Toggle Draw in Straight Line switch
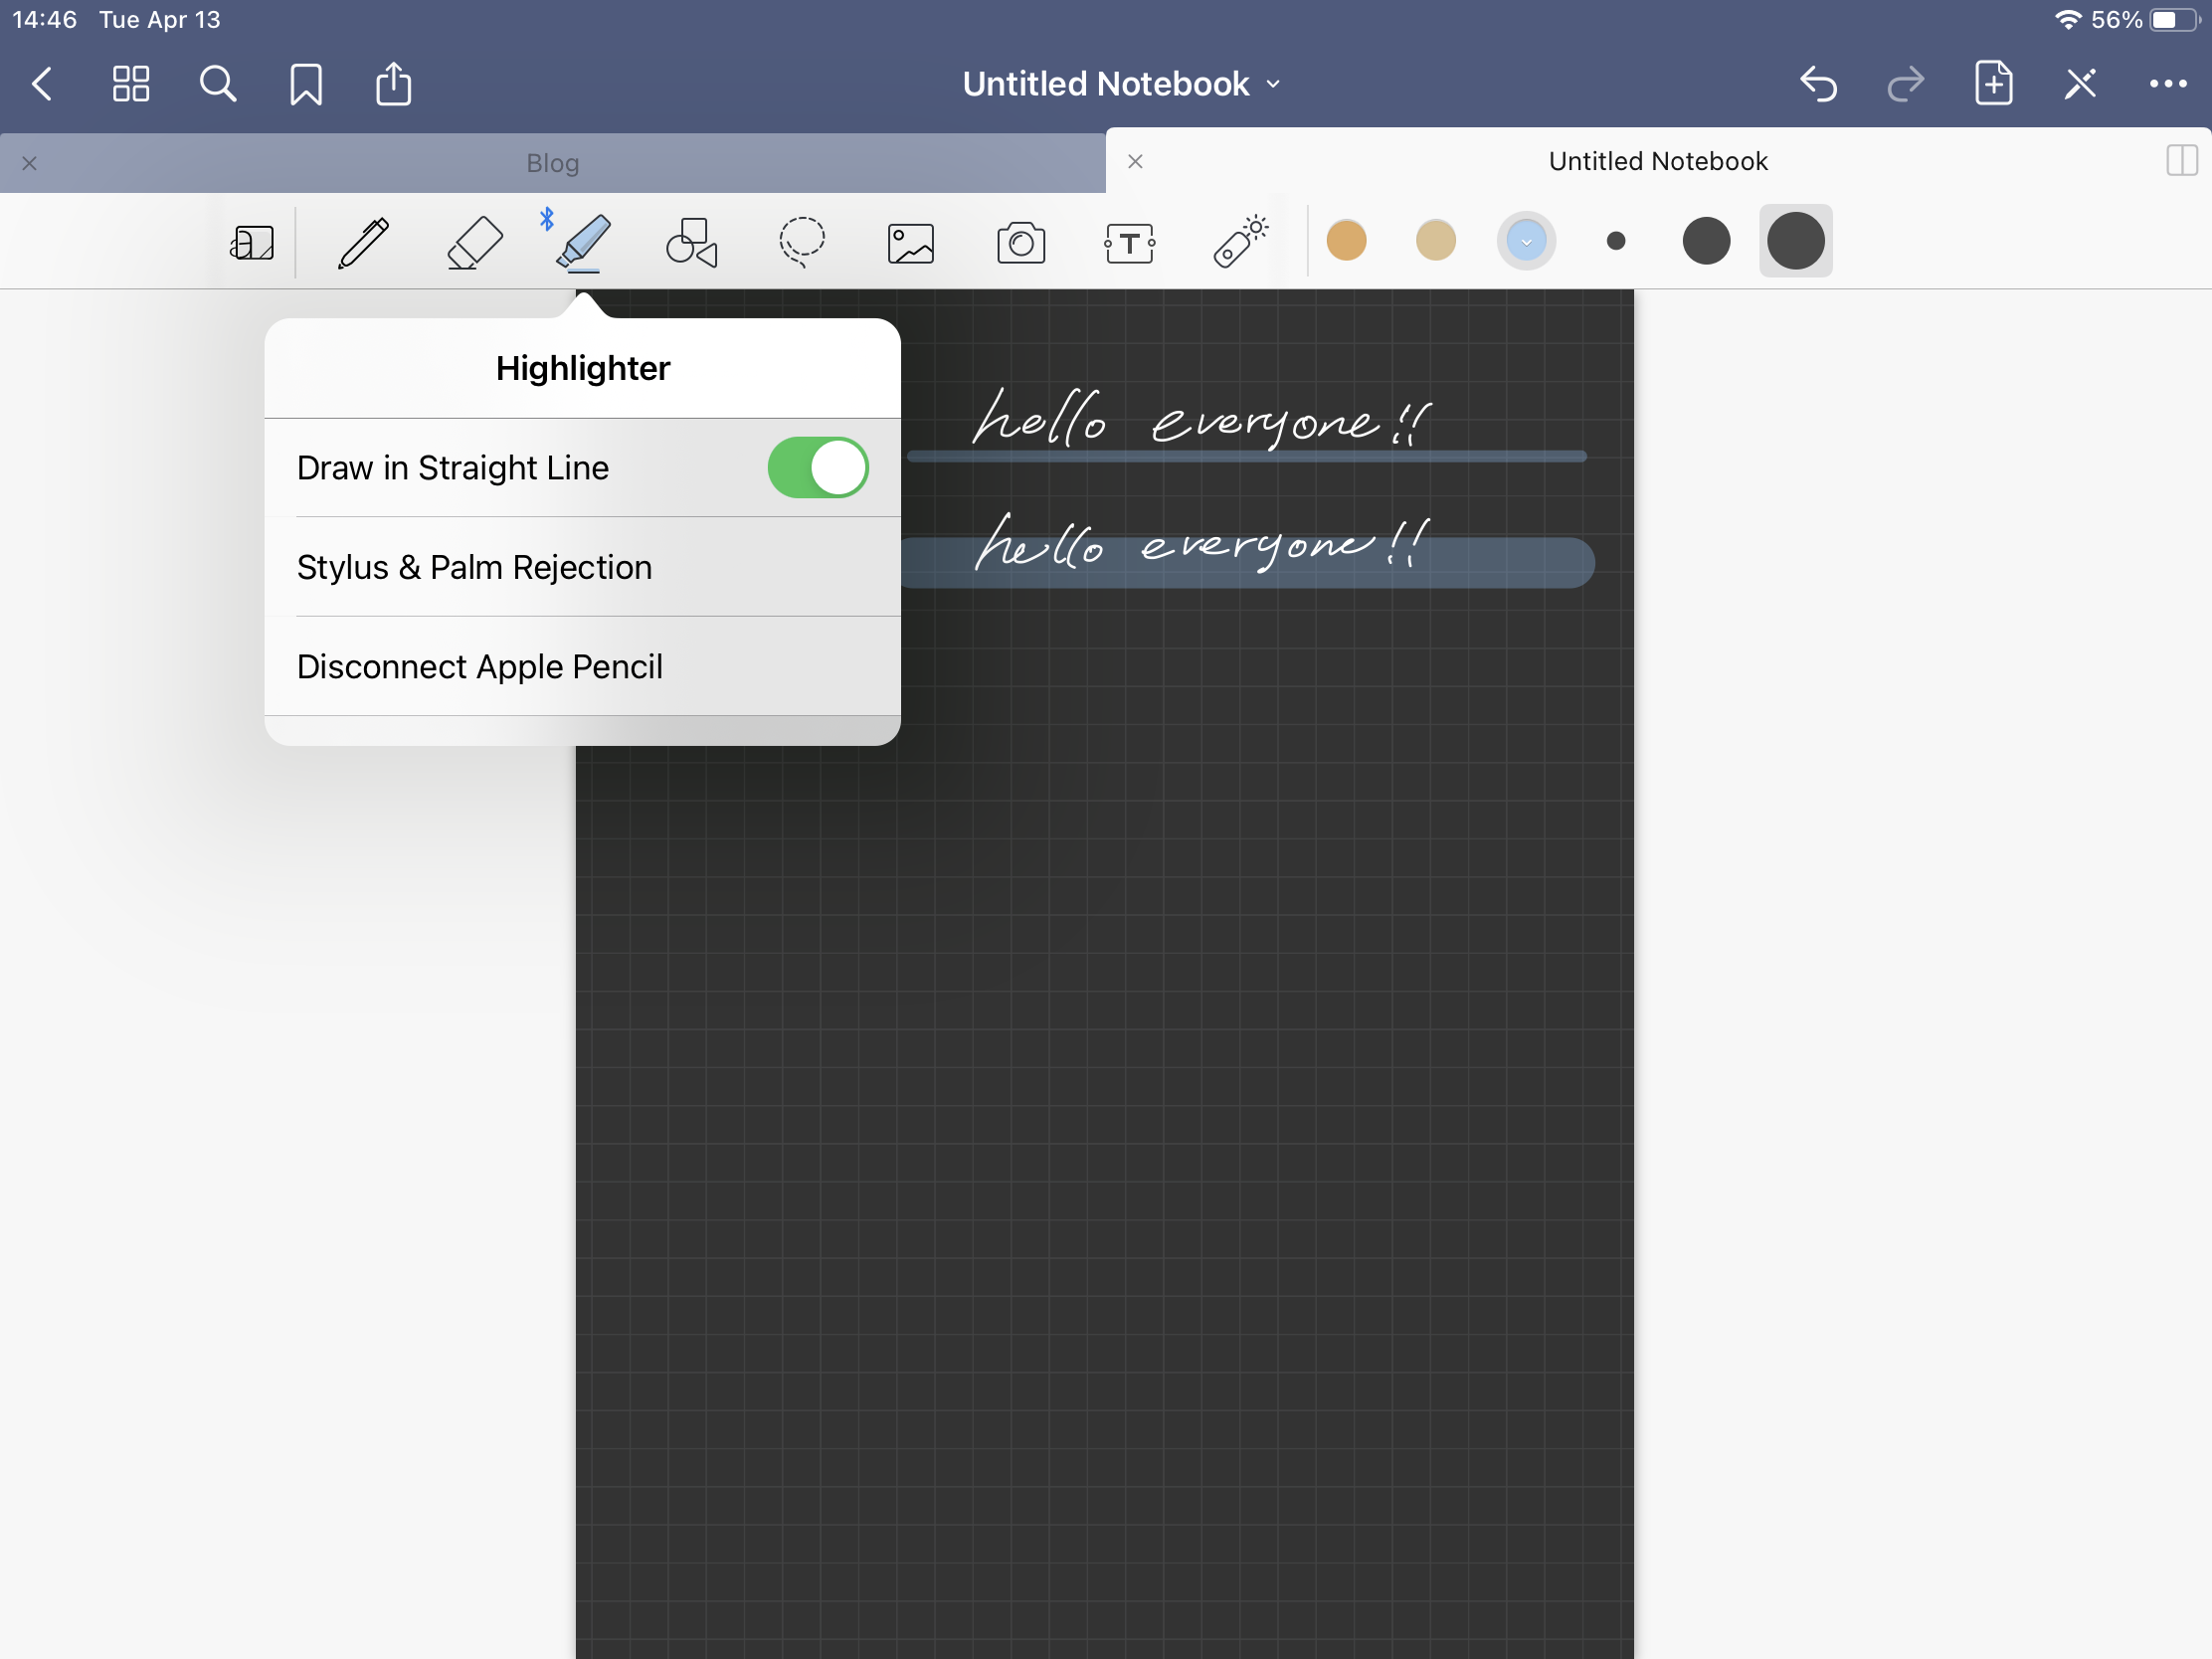The width and height of the screenshot is (2212, 1659). click(x=818, y=468)
